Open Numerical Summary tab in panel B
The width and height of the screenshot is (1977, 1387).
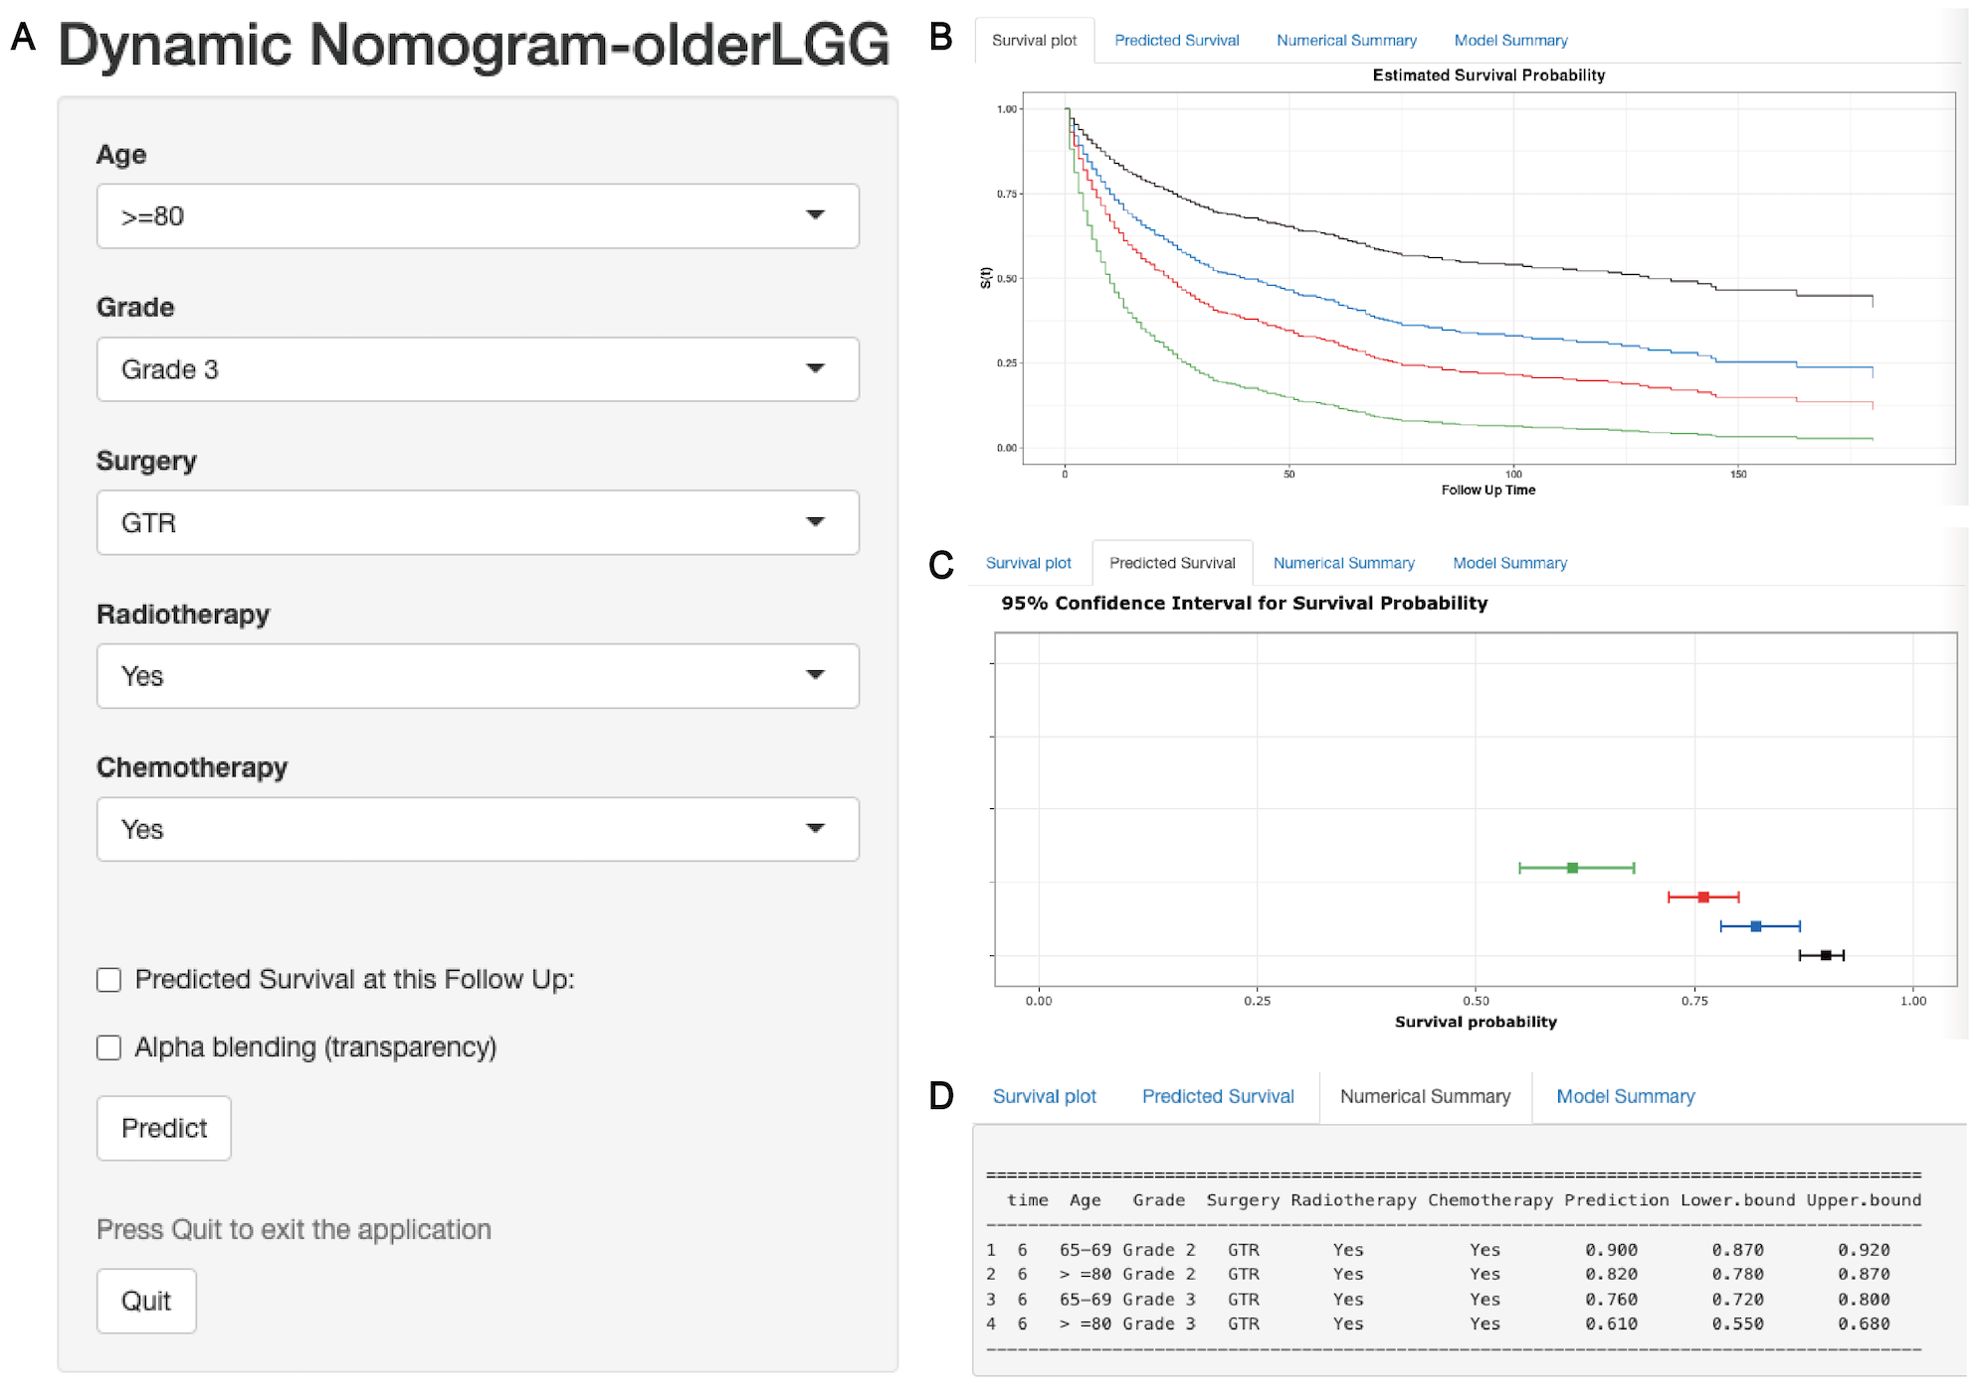click(1346, 41)
